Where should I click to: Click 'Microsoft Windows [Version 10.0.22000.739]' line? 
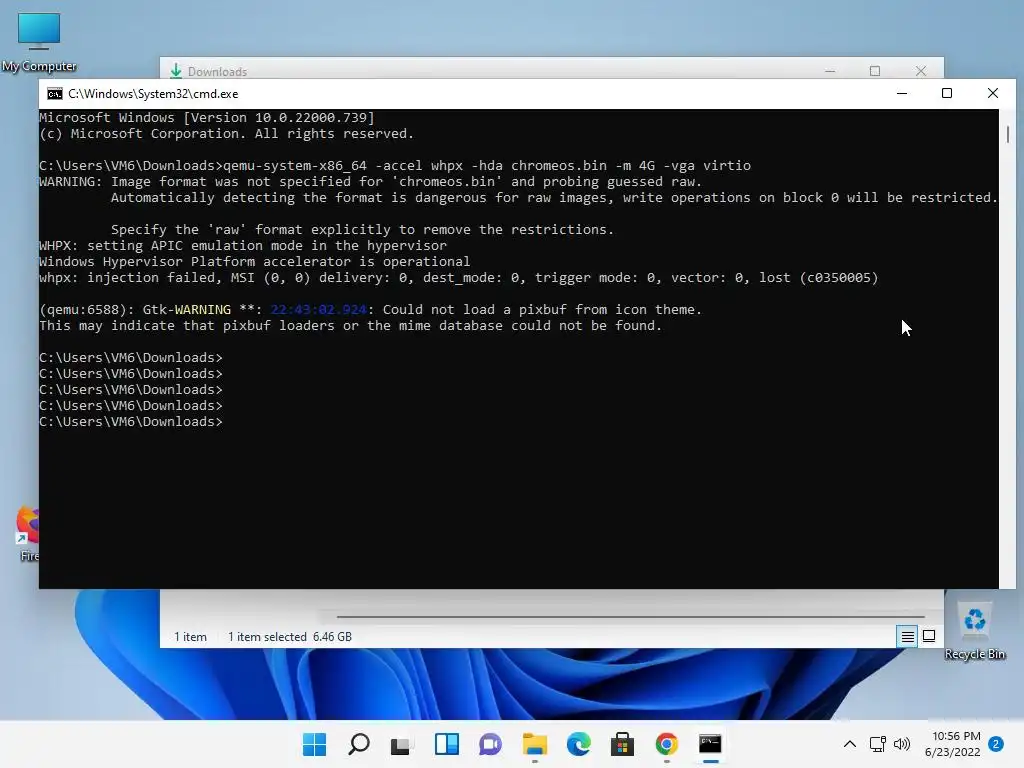click(x=207, y=118)
